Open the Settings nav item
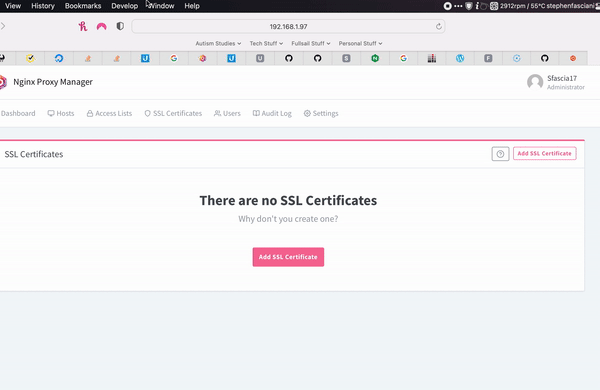 pos(321,113)
